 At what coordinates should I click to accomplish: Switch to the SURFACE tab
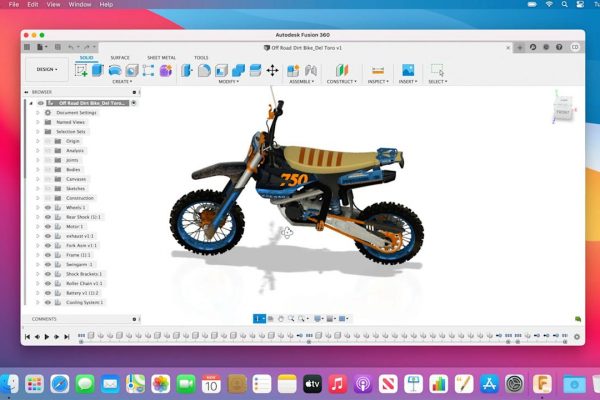click(120, 58)
